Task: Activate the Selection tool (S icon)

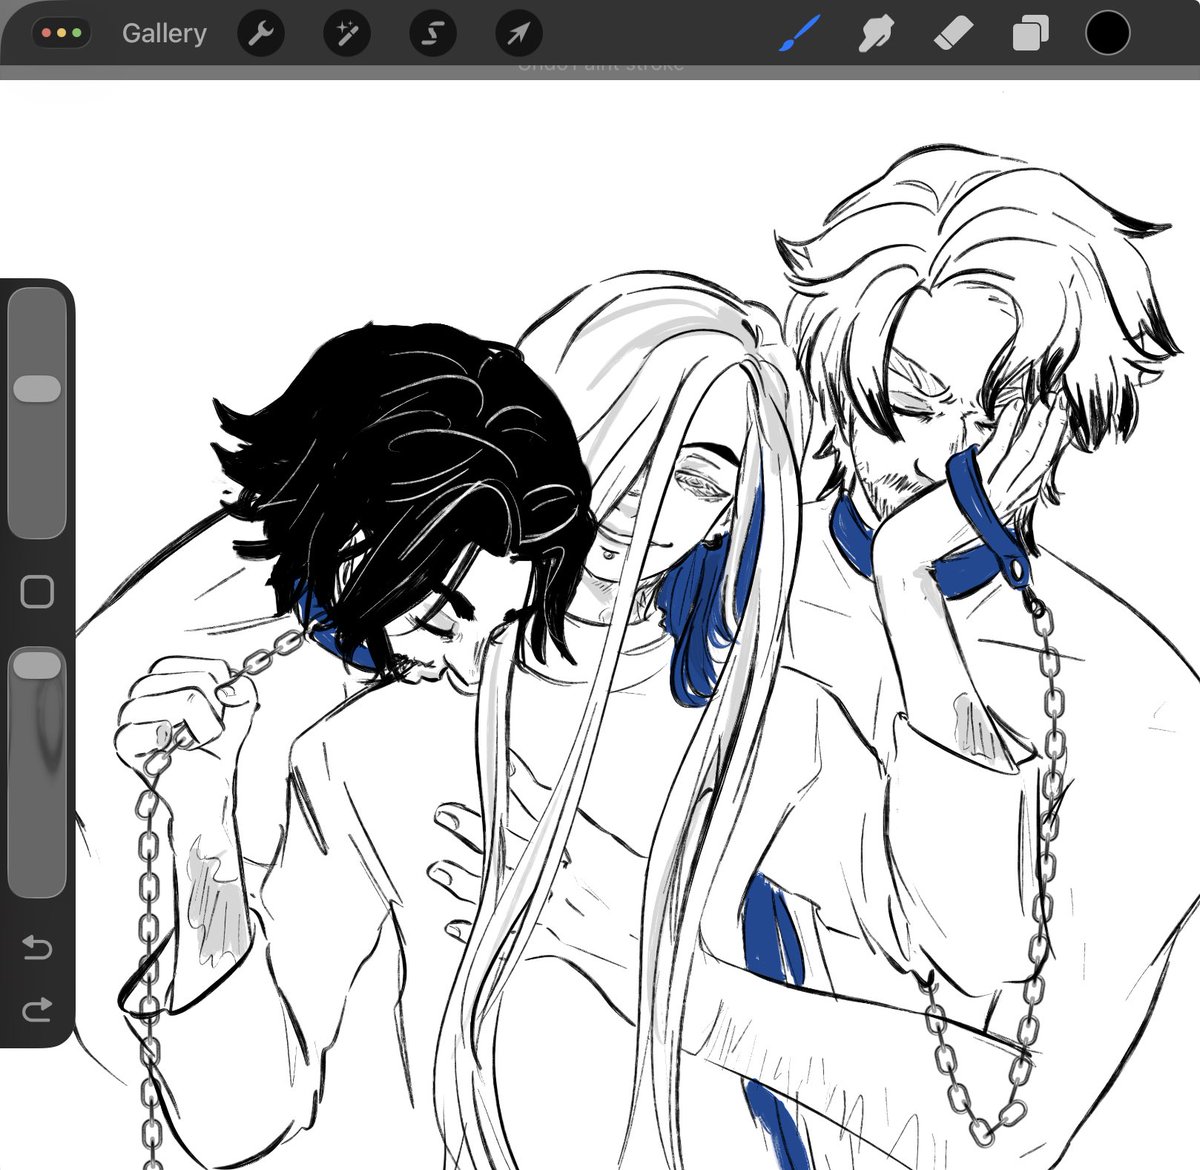Action: tap(432, 35)
